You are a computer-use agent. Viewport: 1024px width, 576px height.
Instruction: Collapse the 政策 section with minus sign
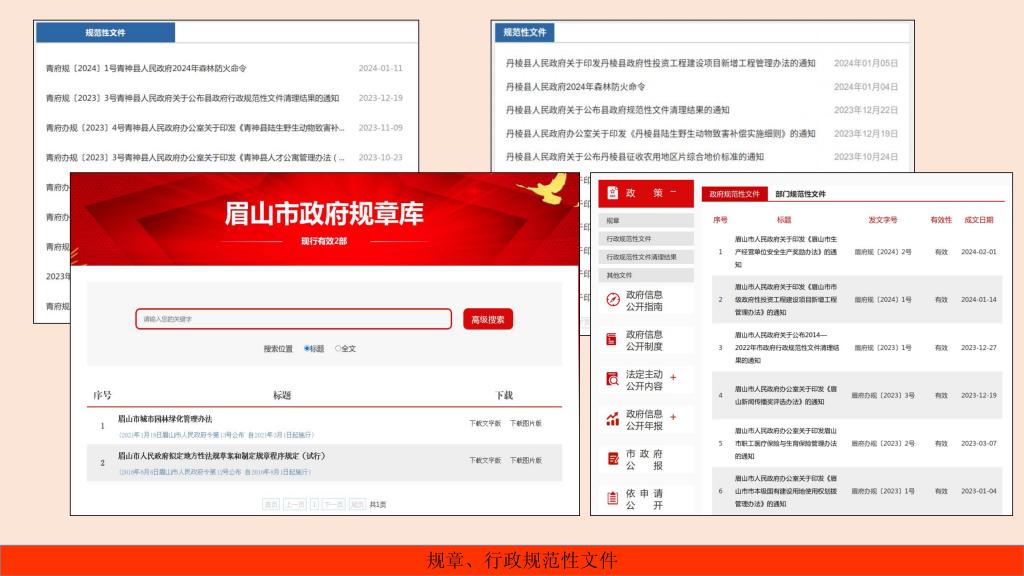coord(673,192)
